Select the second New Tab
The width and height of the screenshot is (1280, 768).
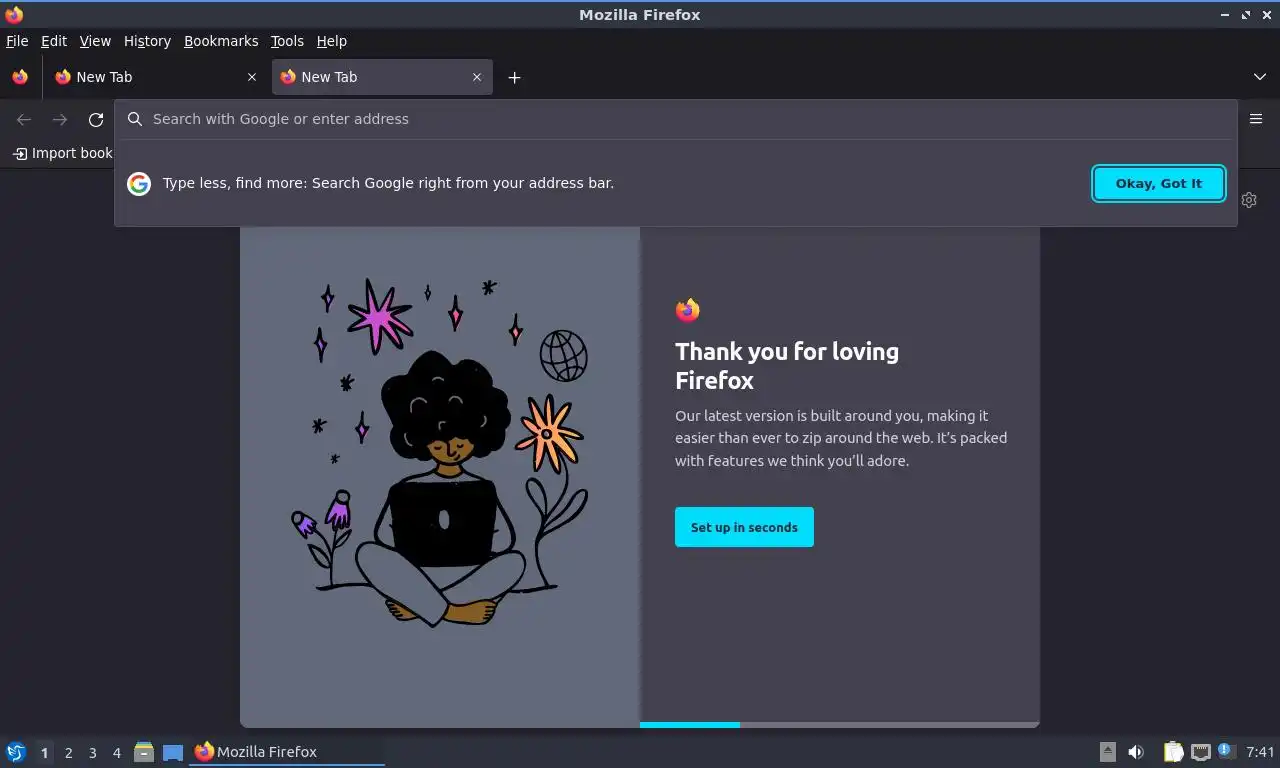click(382, 77)
